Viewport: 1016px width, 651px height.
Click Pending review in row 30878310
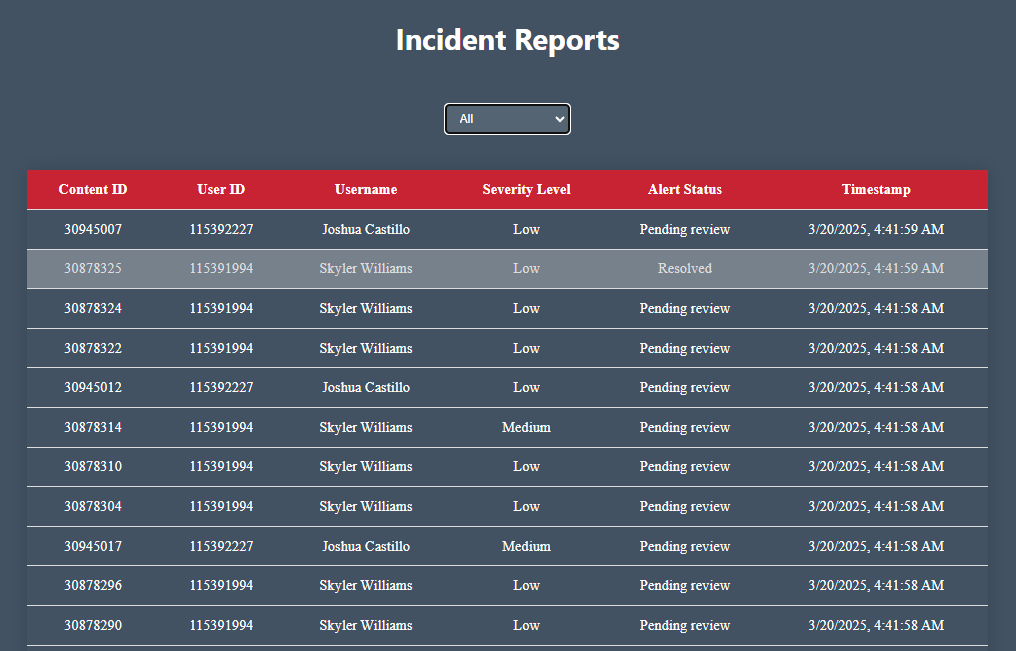point(685,466)
